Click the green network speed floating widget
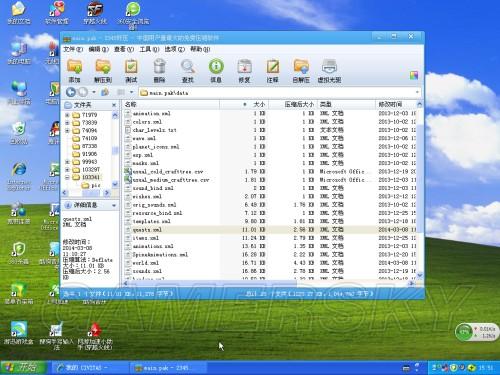This screenshot has height=375, width=500. coord(476,332)
